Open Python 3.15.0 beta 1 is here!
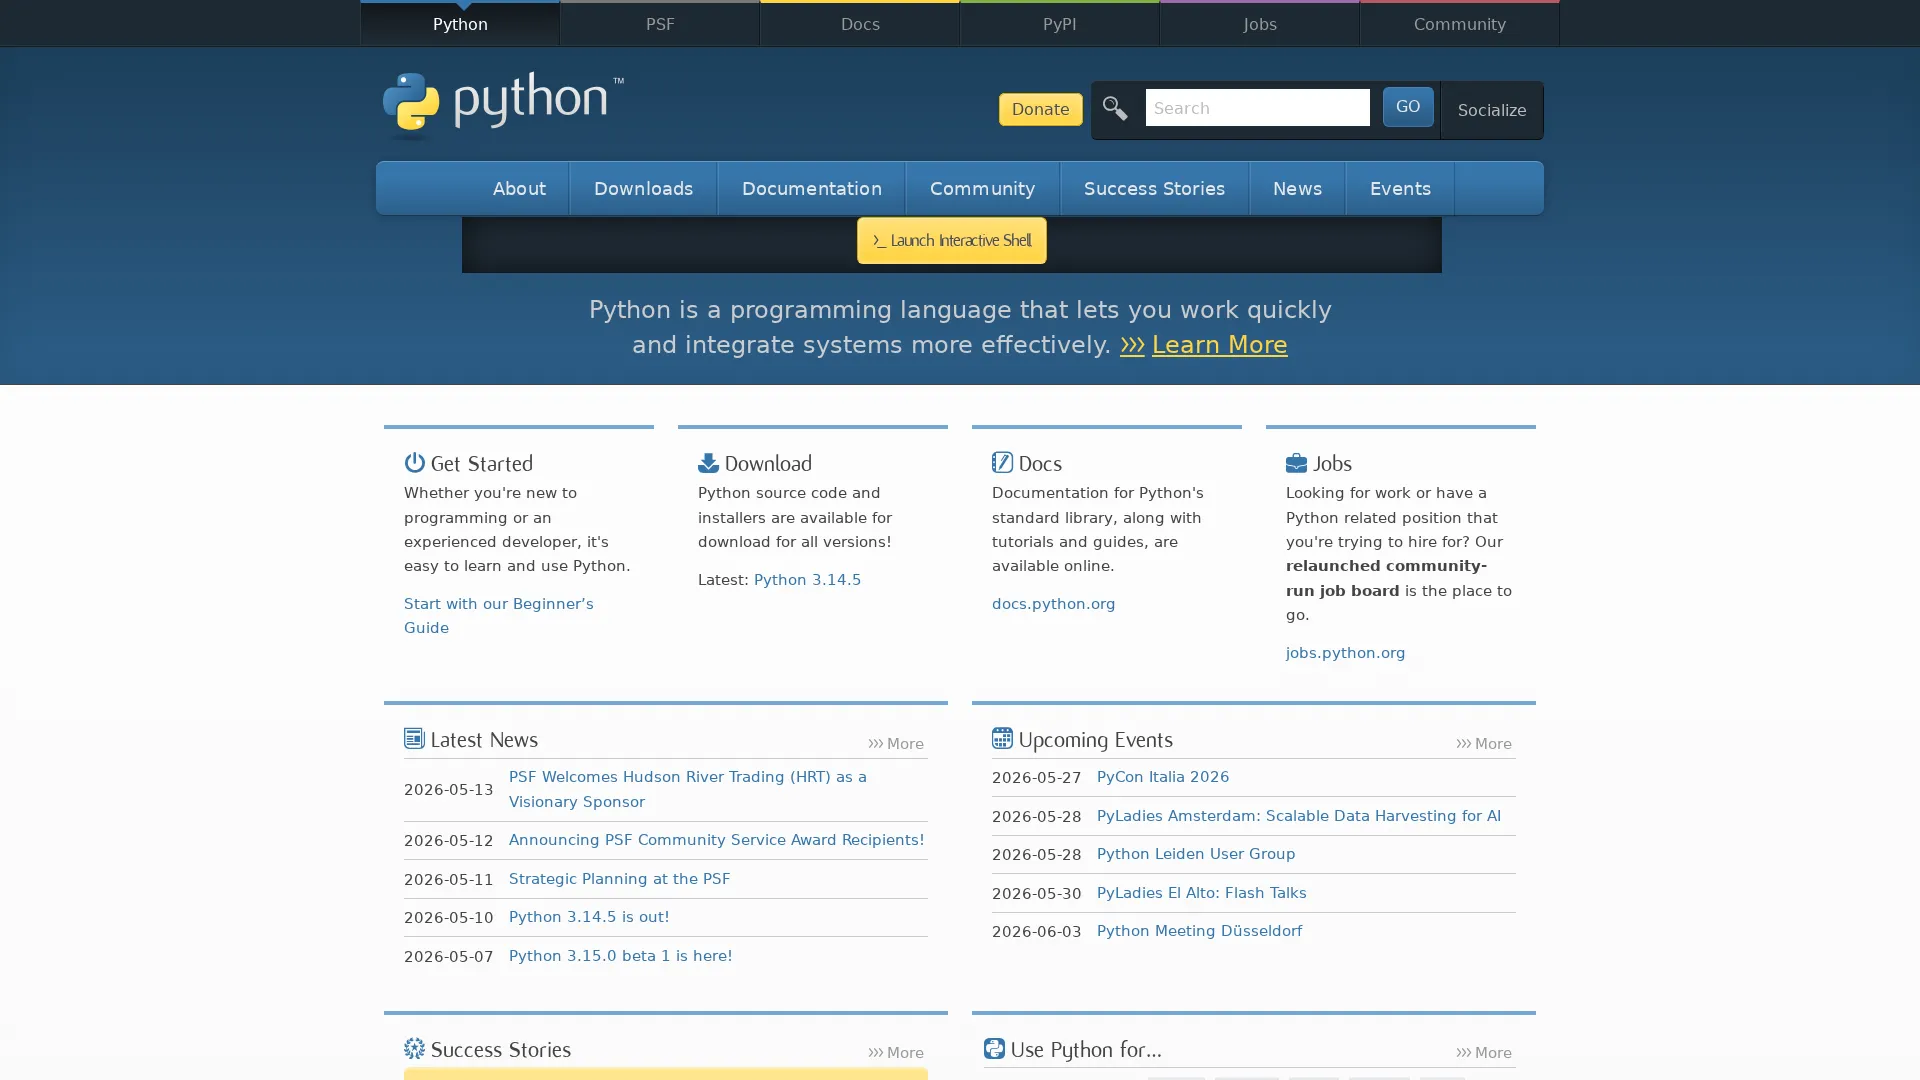This screenshot has height=1080, width=1920. [x=620, y=956]
